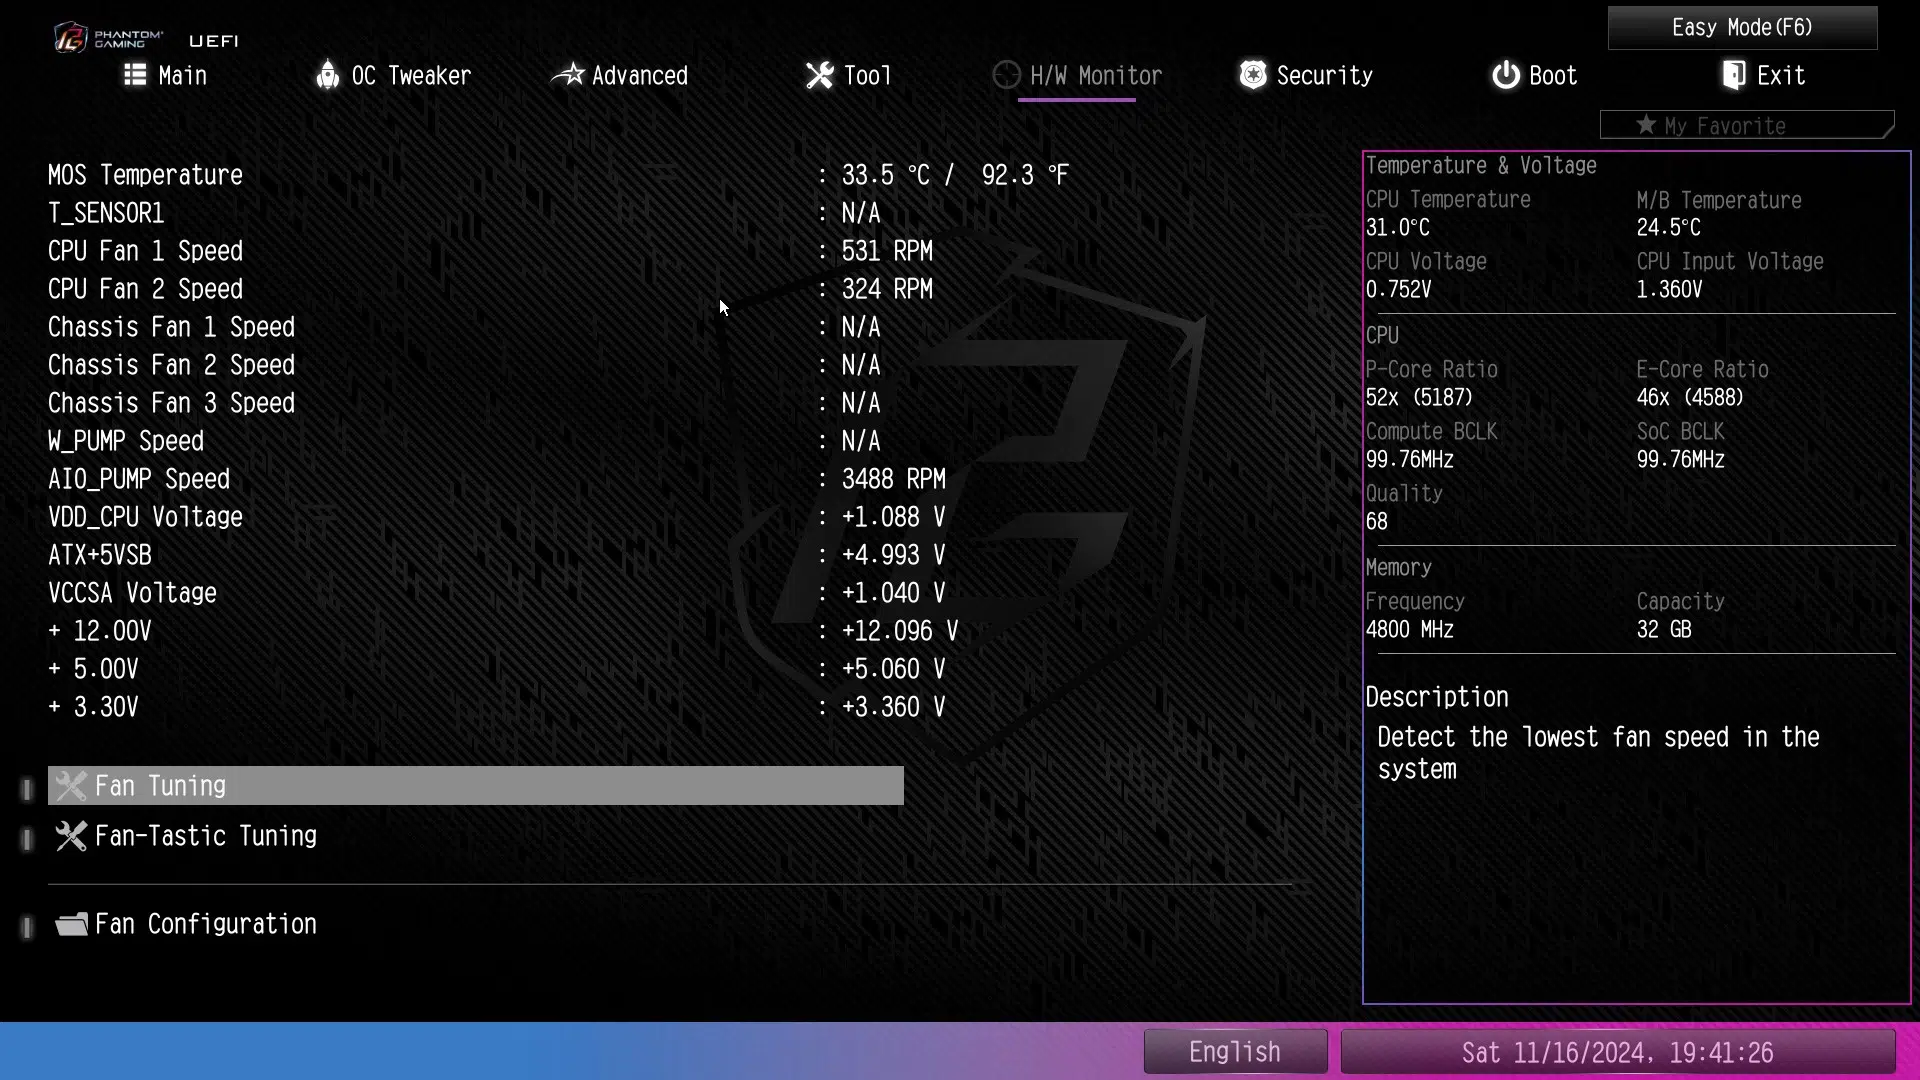
Task: Click the Fan Configuration folder icon
Action: point(71,924)
